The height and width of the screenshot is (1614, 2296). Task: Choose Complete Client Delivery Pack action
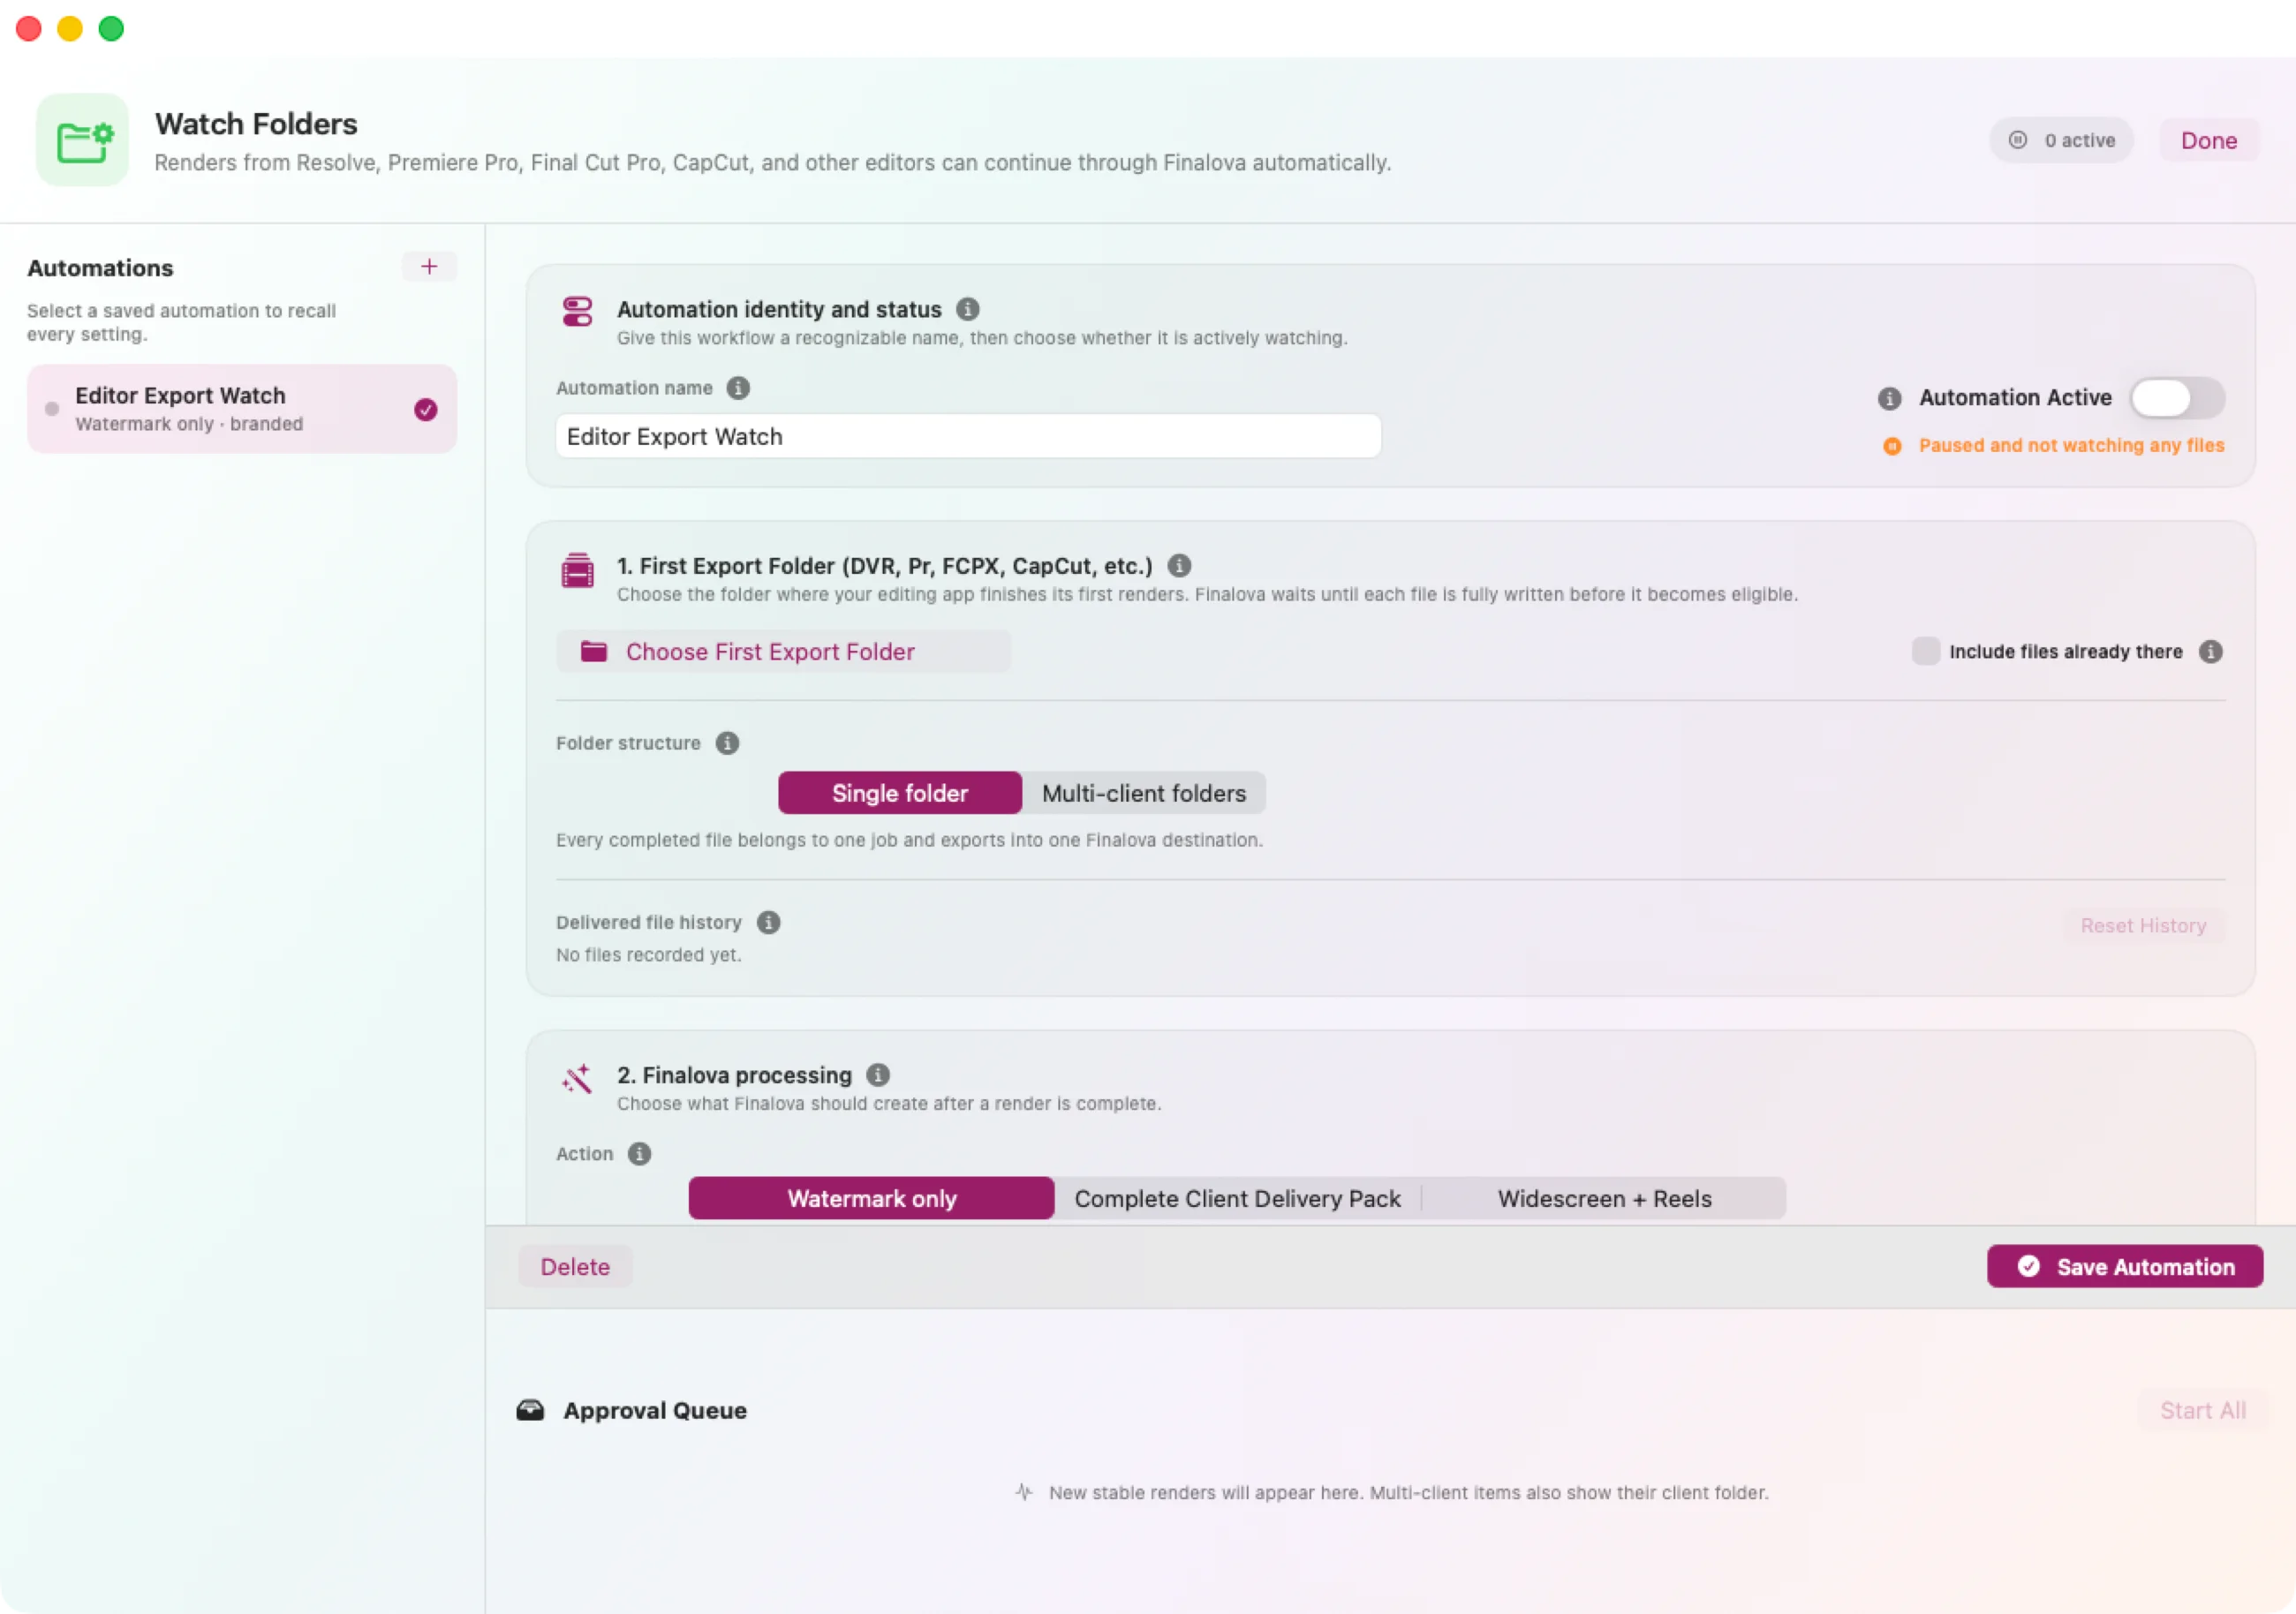click(x=1237, y=1198)
